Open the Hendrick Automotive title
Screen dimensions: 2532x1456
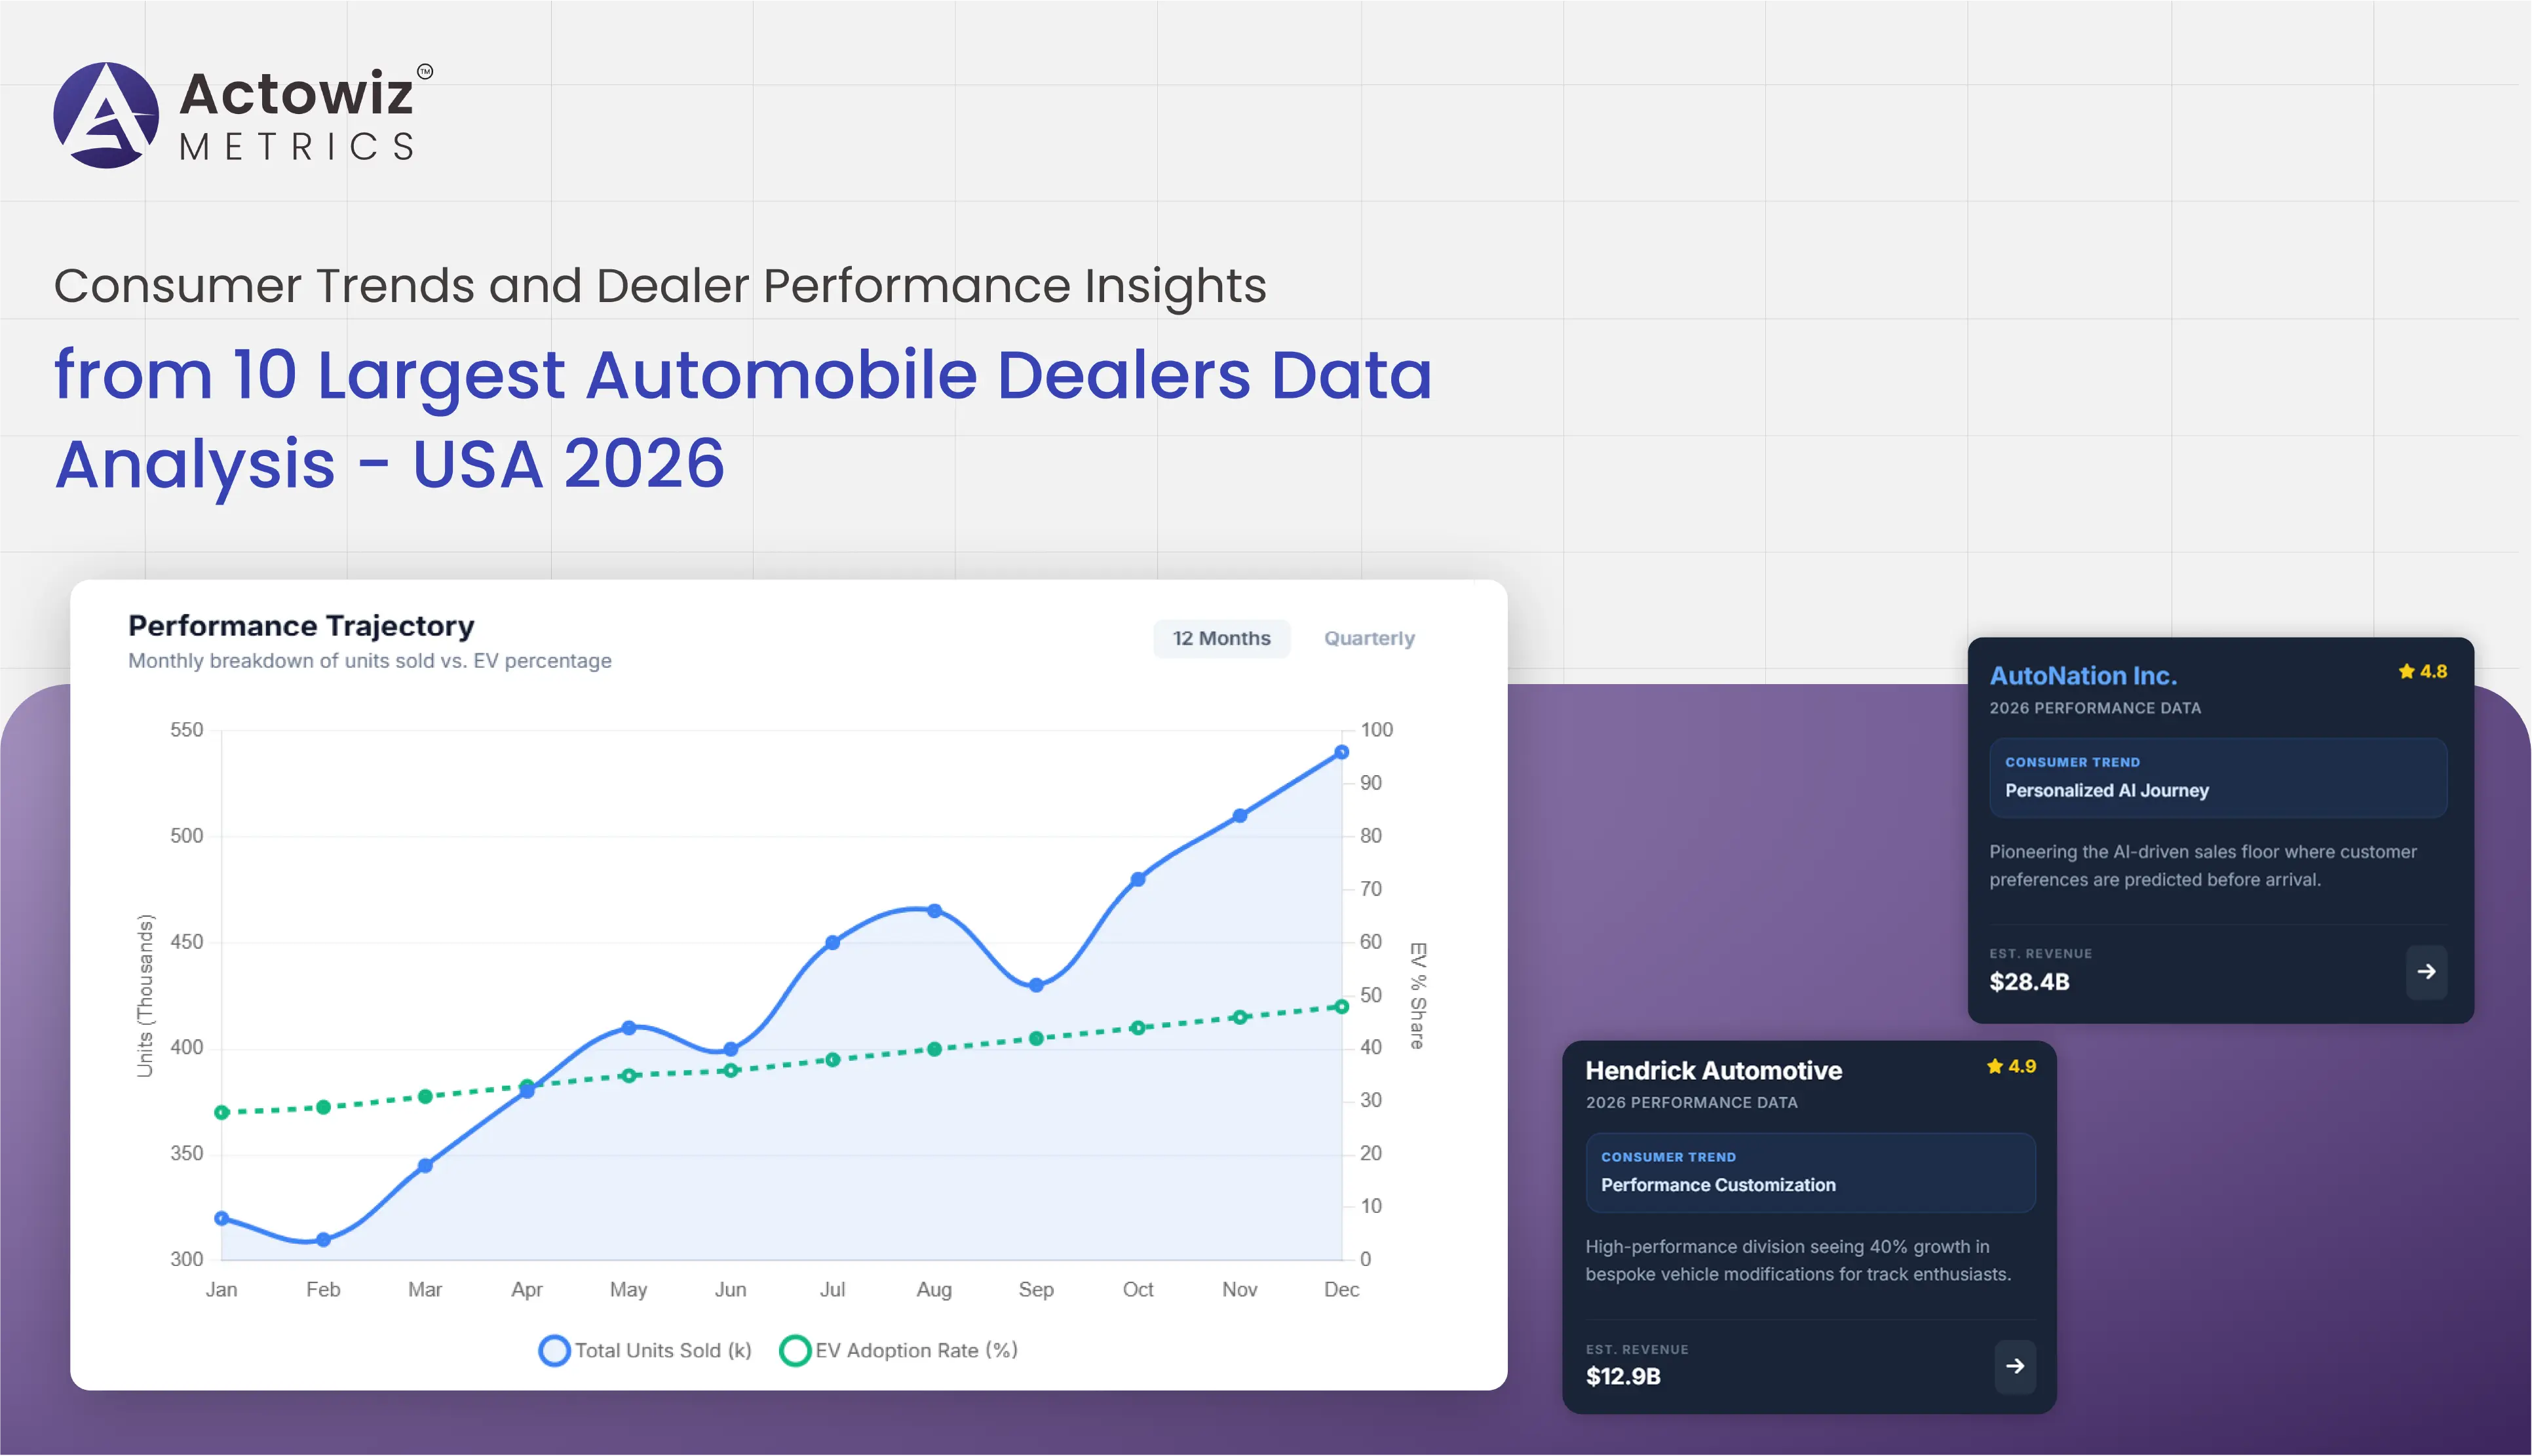(1713, 1070)
